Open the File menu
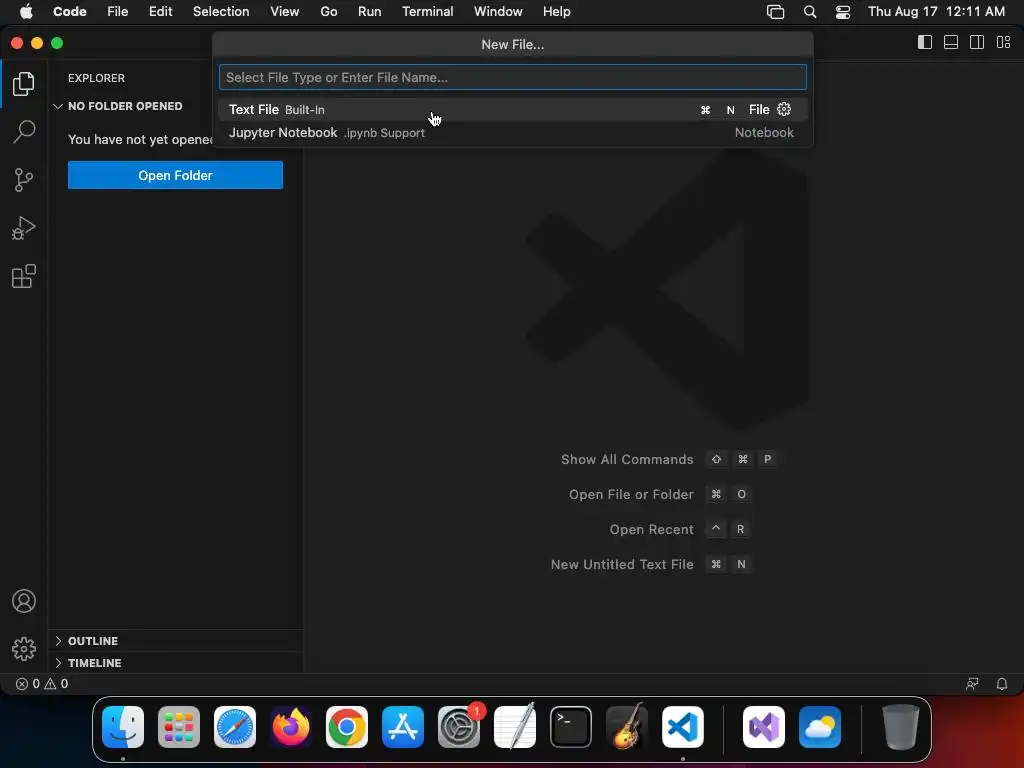Viewport: 1024px width, 768px height. [118, 11]
